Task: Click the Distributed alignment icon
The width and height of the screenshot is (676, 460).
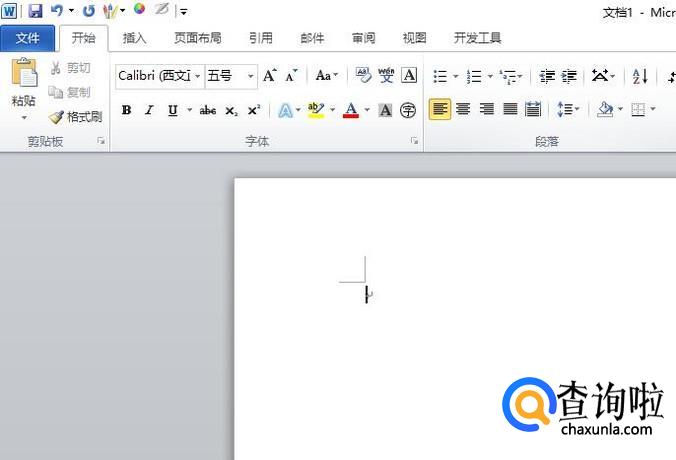Action: tap(533, 109)
